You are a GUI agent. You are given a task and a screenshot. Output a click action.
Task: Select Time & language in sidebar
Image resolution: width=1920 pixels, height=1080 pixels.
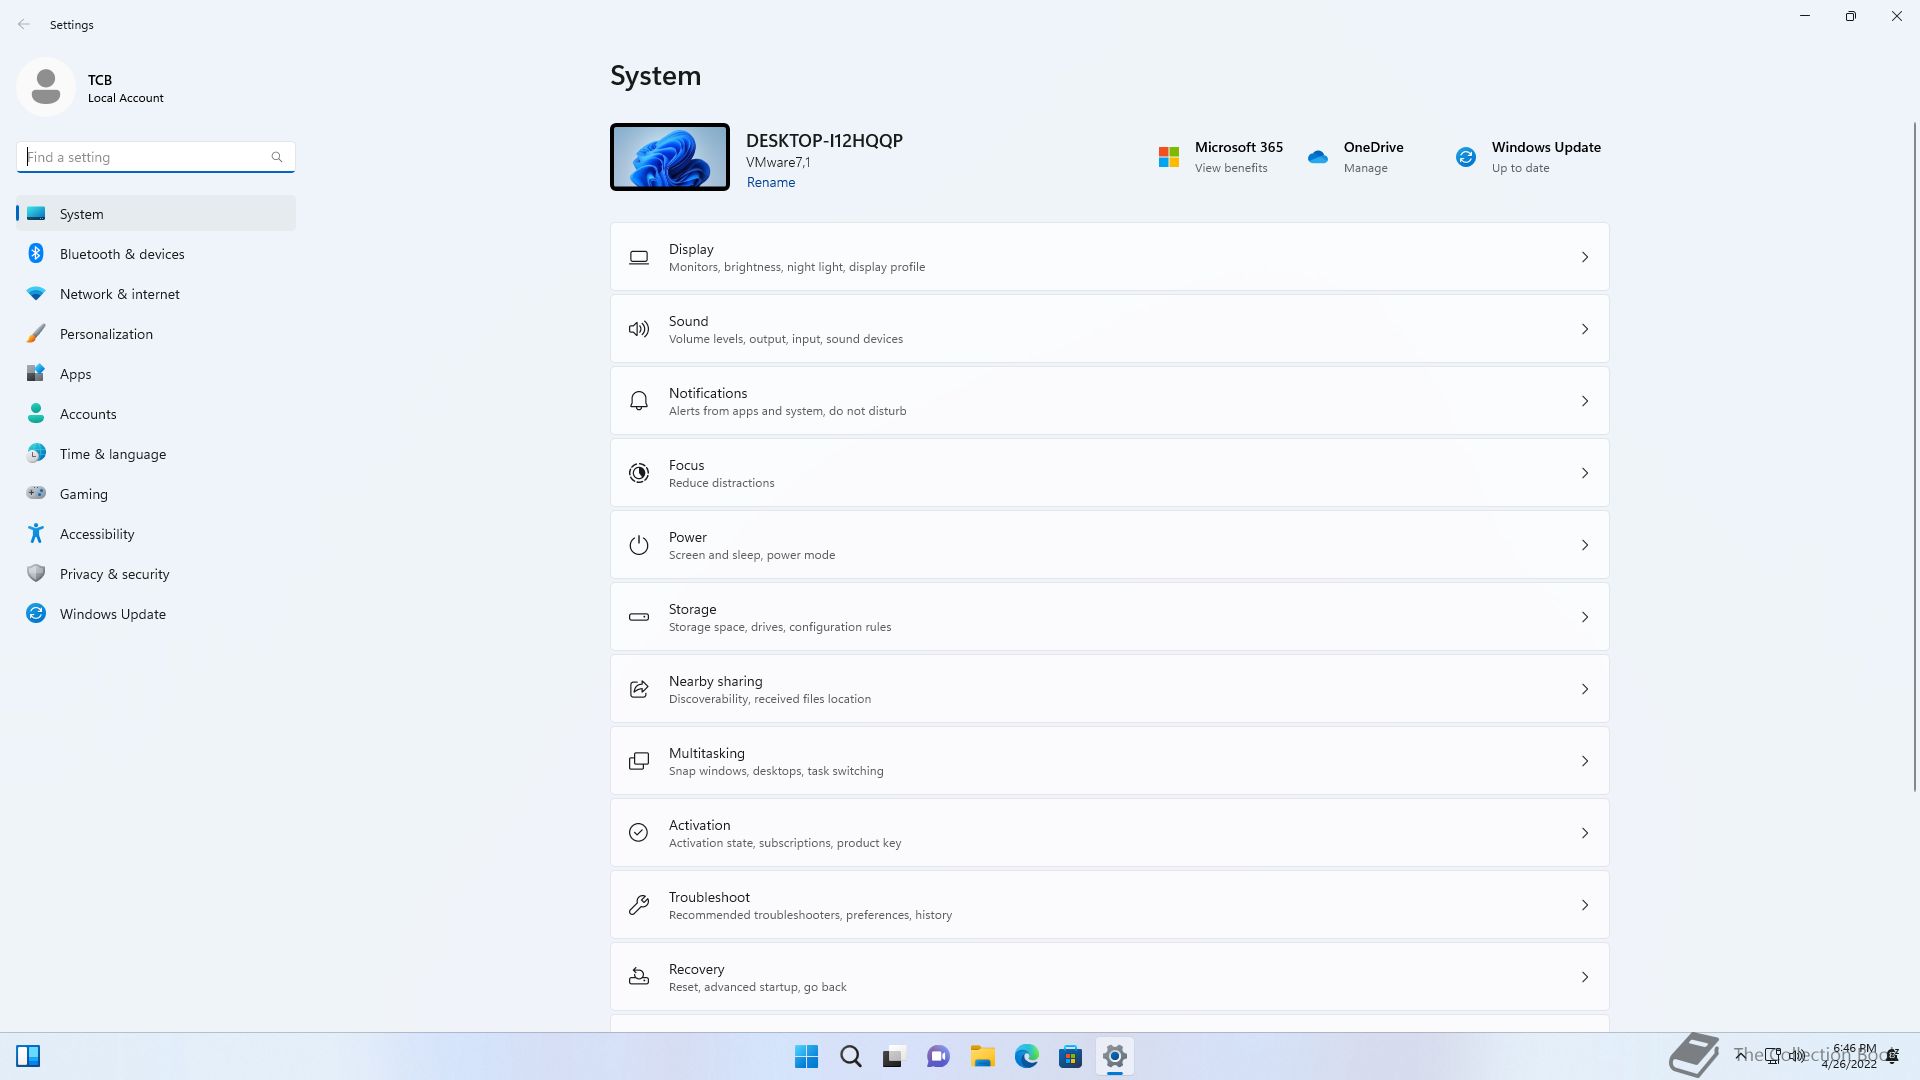[113, 454]
